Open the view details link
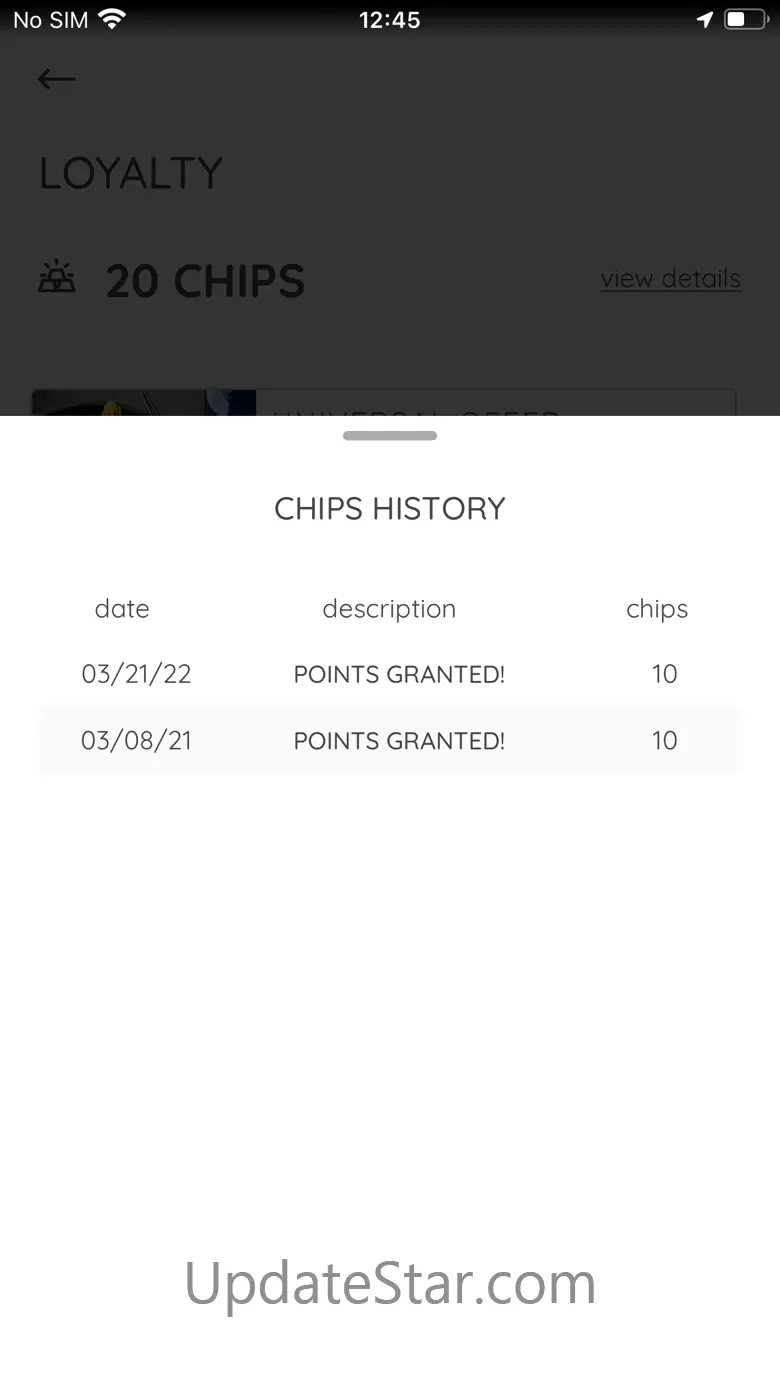This screenshot has height=1387, width=780. pyautogui.click(x=670, y=279)
